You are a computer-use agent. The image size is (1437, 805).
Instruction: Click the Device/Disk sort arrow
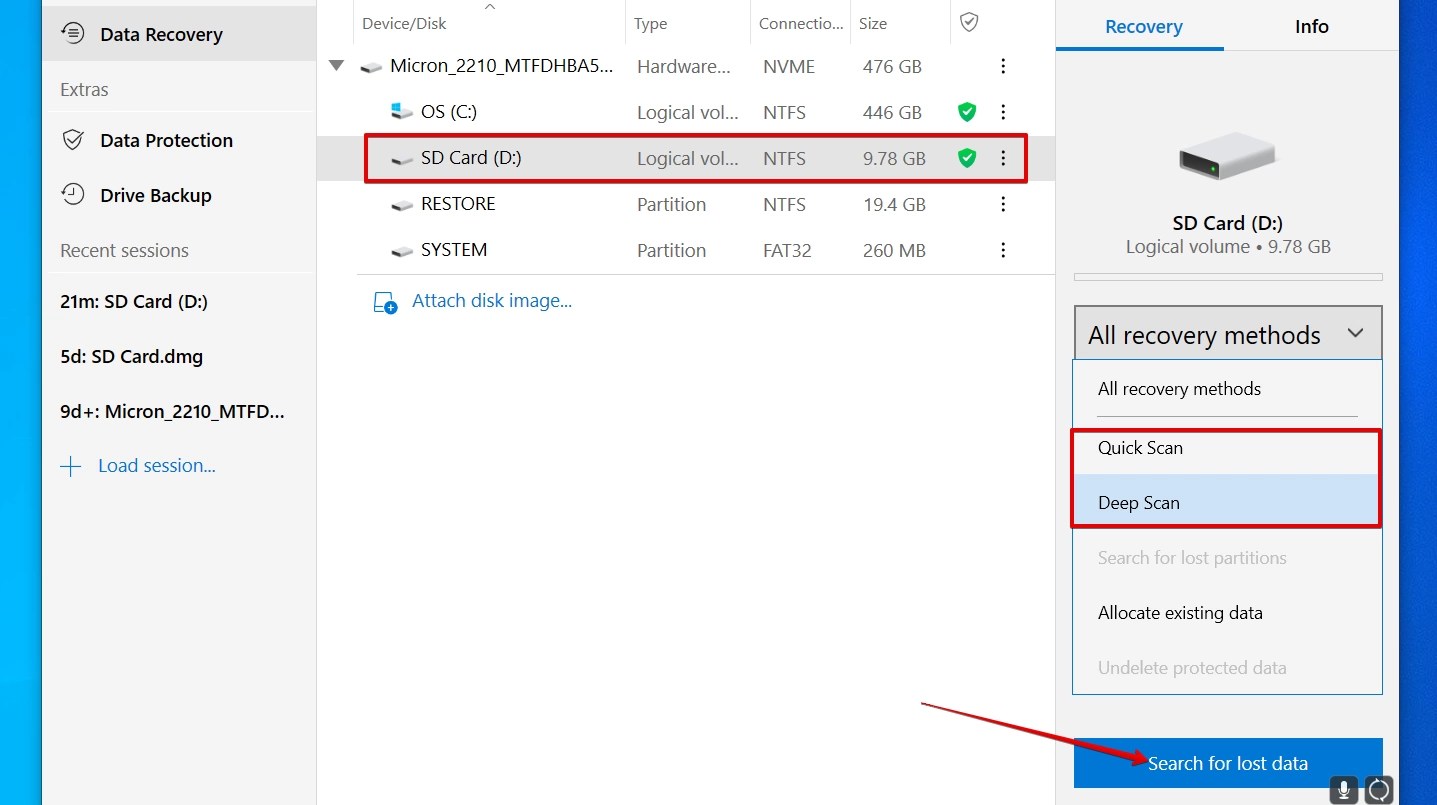pos(489,6)
